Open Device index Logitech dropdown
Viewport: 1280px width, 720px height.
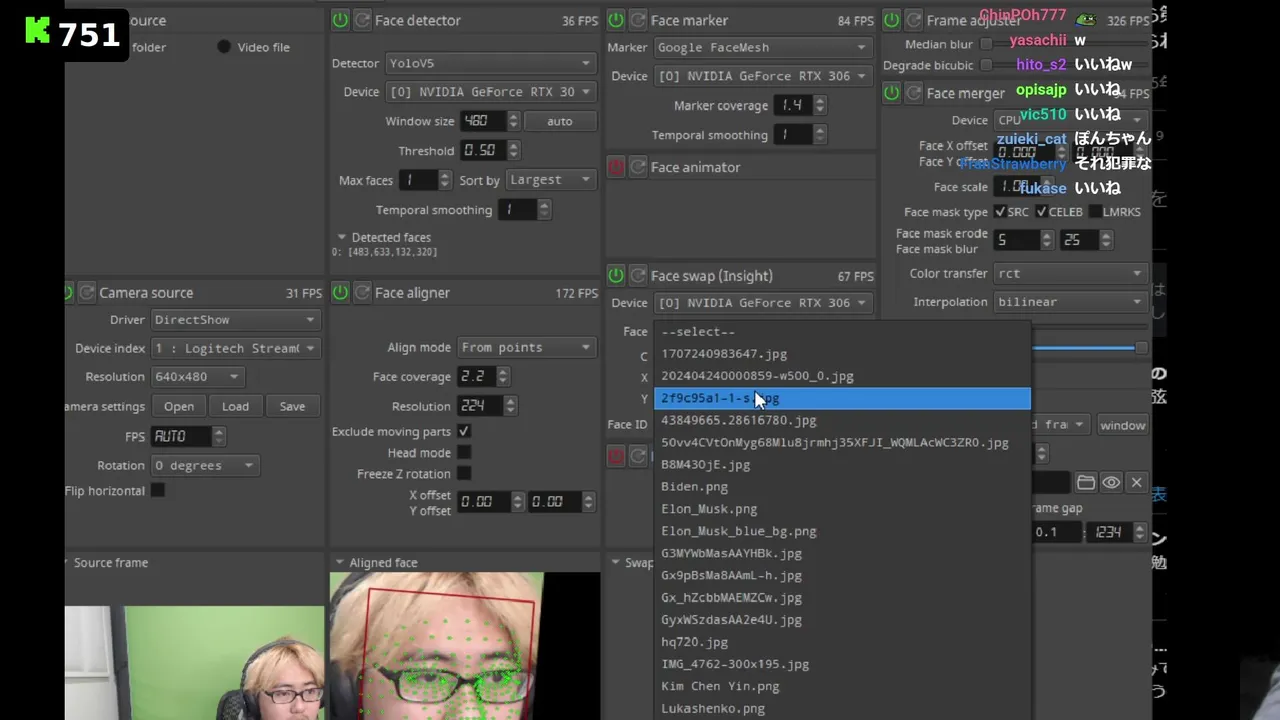pos(235,348)
